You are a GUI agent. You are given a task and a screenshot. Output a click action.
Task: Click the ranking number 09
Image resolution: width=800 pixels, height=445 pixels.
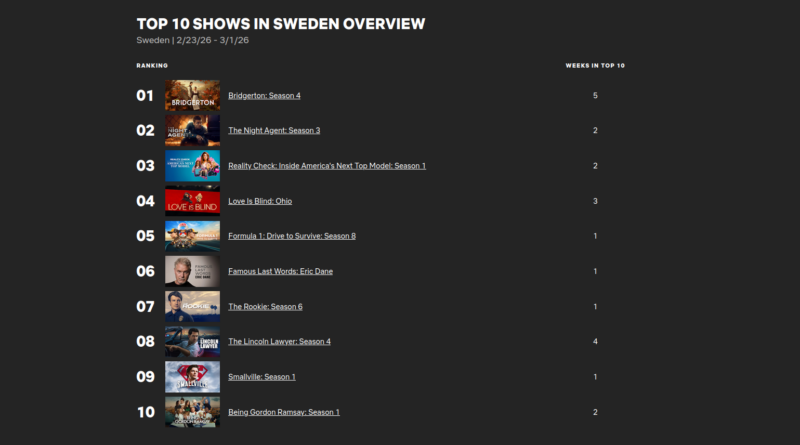(x=145, y=377)
